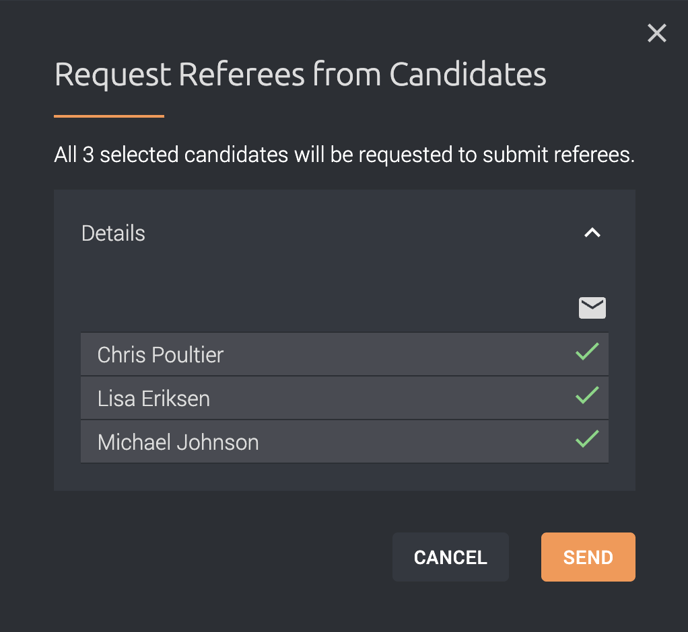Toggle the green checkmark for Chris Poultier
688x632 pixels.
pos(587,352)
